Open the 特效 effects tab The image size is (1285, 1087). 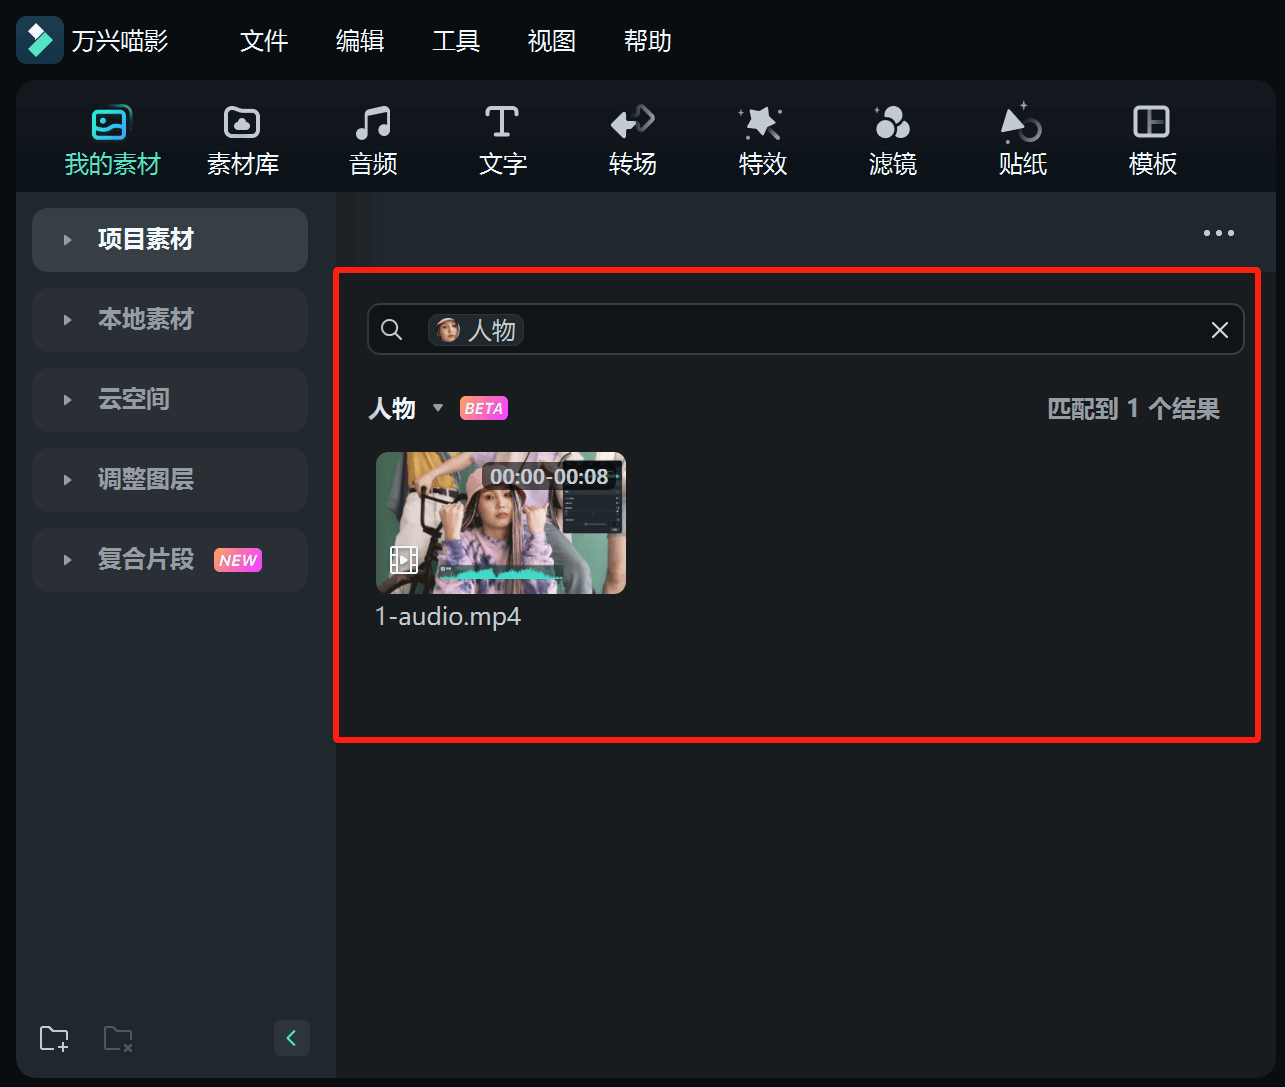(x=762, y=141)
